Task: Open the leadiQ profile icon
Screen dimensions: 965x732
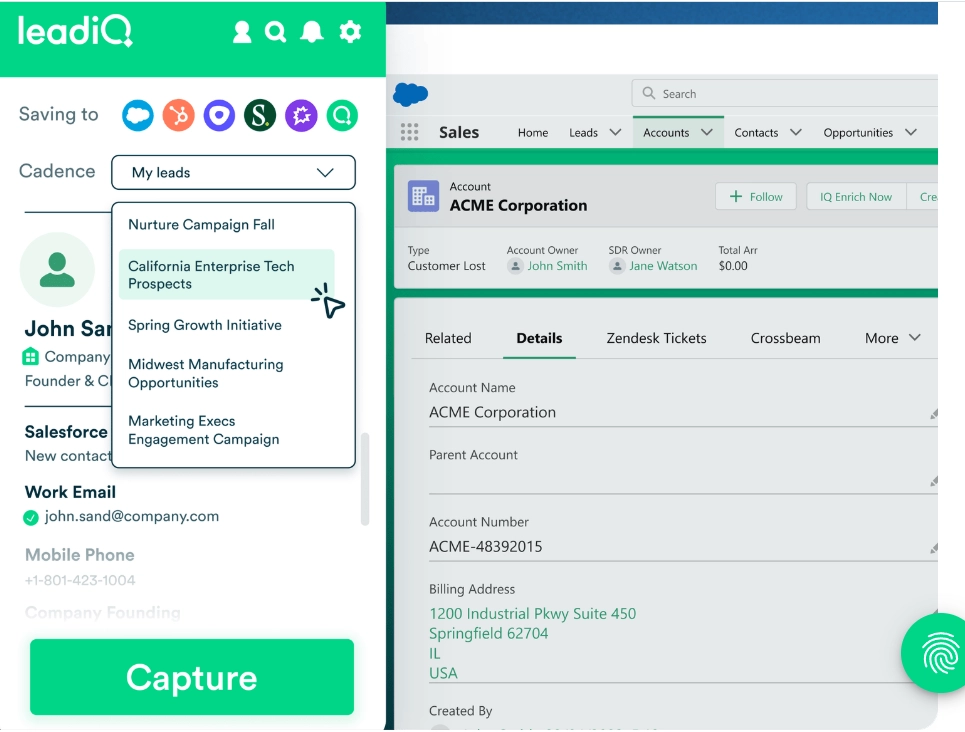Action: [242, 32]
